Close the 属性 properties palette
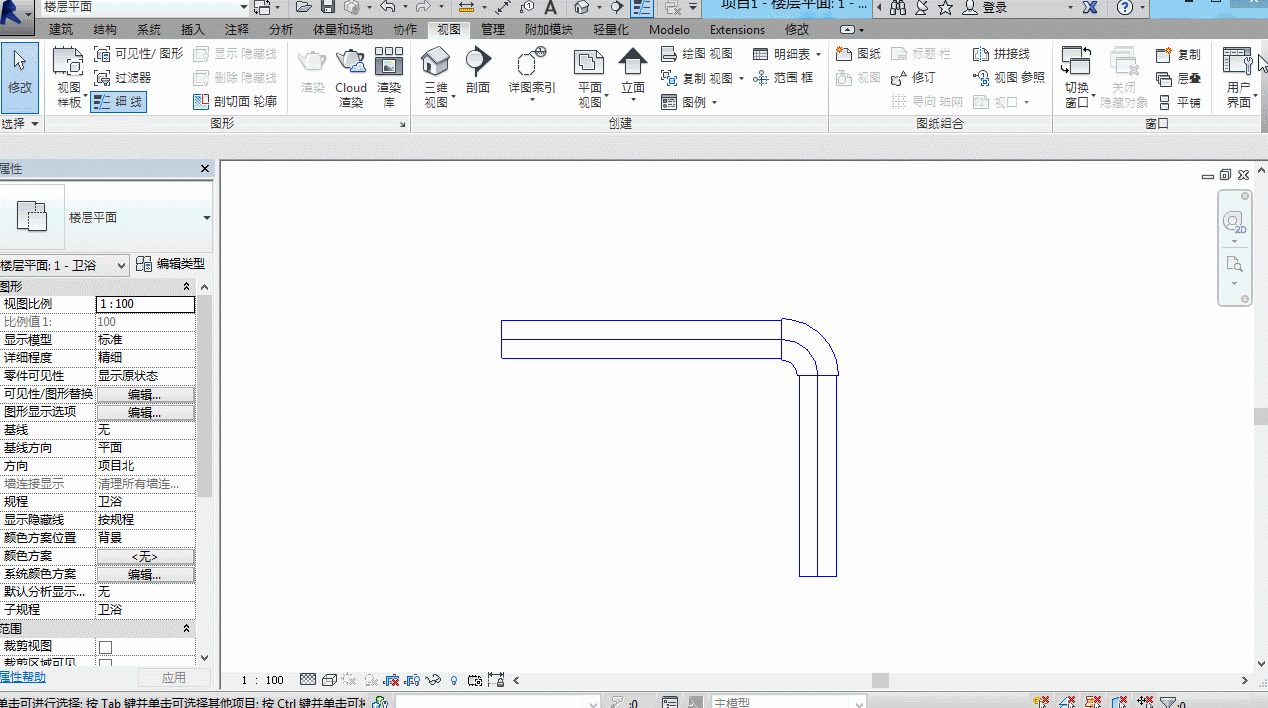Image resolution: width=1268 pixels, height=708 pixels. click(x=205, y=169)
